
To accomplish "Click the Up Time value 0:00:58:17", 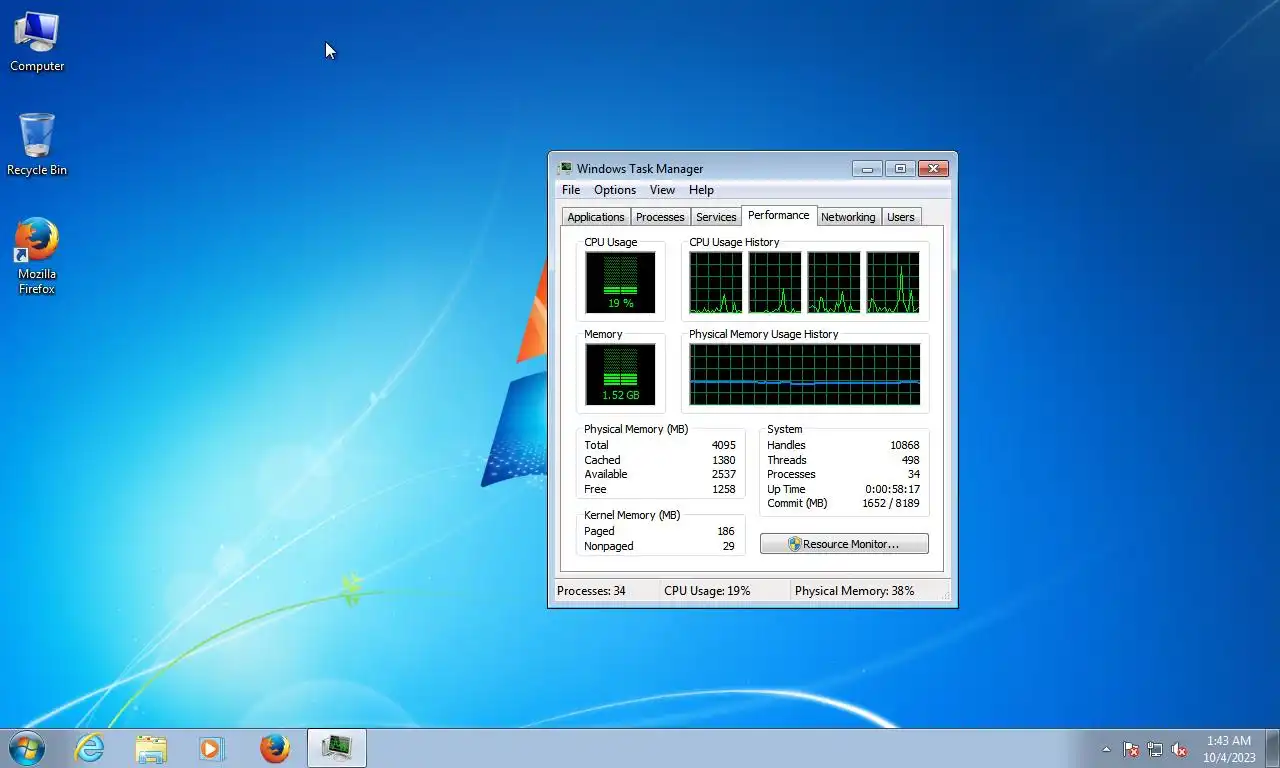I will point(893,489).
